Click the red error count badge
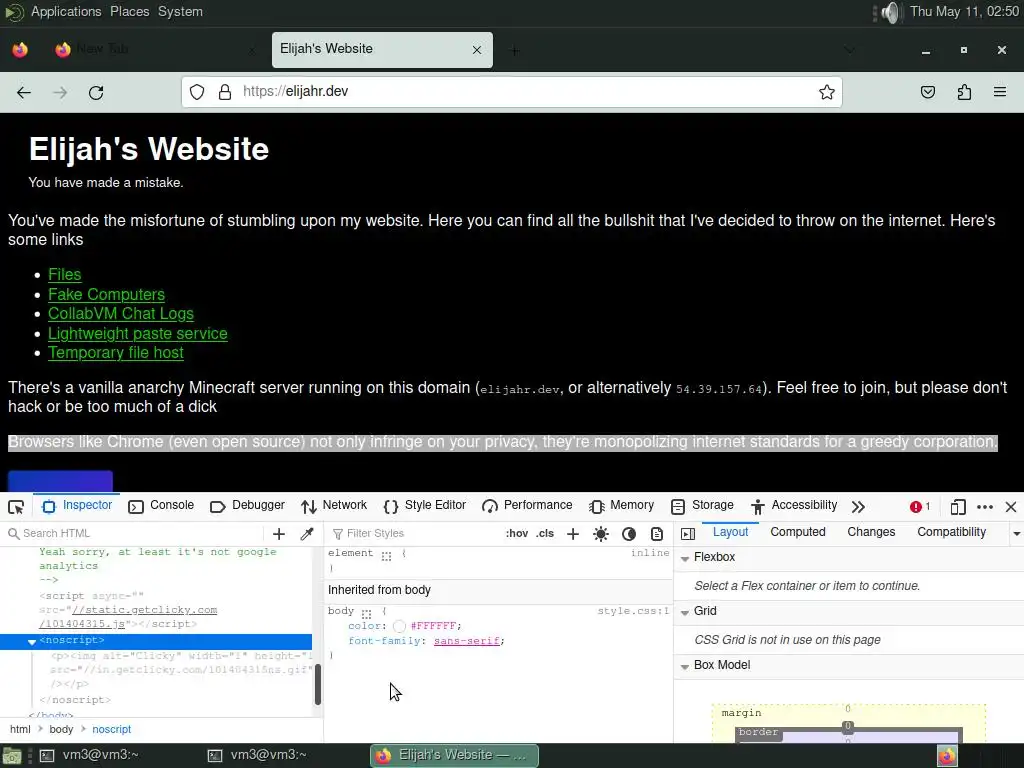The height and width of the screenshot is (768, 1024). click(x=920, y=507)
